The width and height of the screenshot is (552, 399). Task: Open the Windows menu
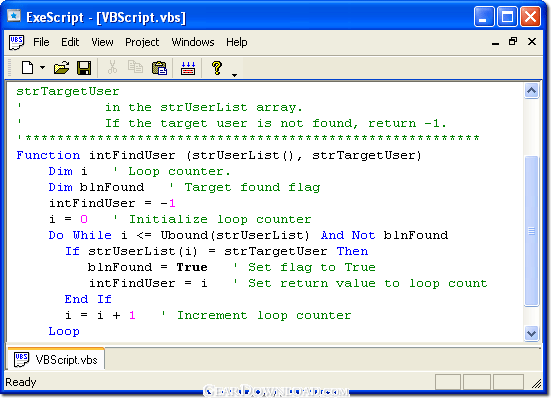[193, 42]
